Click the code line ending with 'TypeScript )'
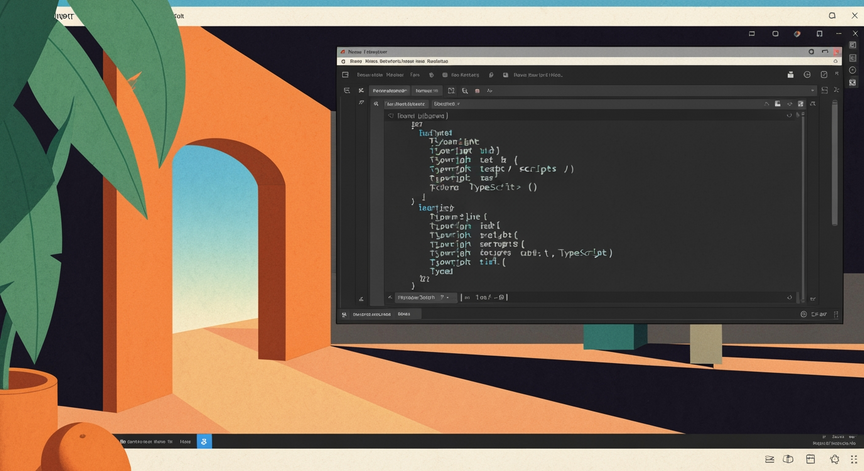Screen dimensions: 864x471 [x=521, y=253]
